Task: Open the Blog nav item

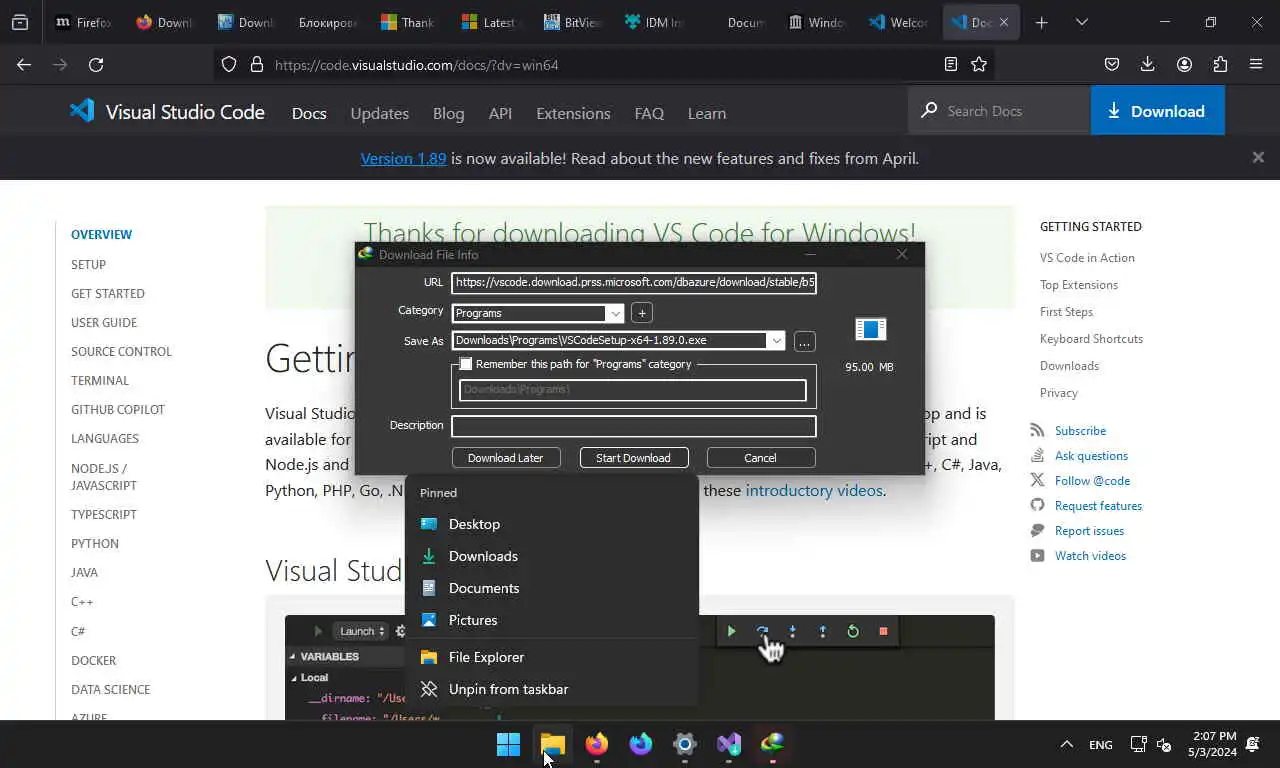Action: [448, 113]
